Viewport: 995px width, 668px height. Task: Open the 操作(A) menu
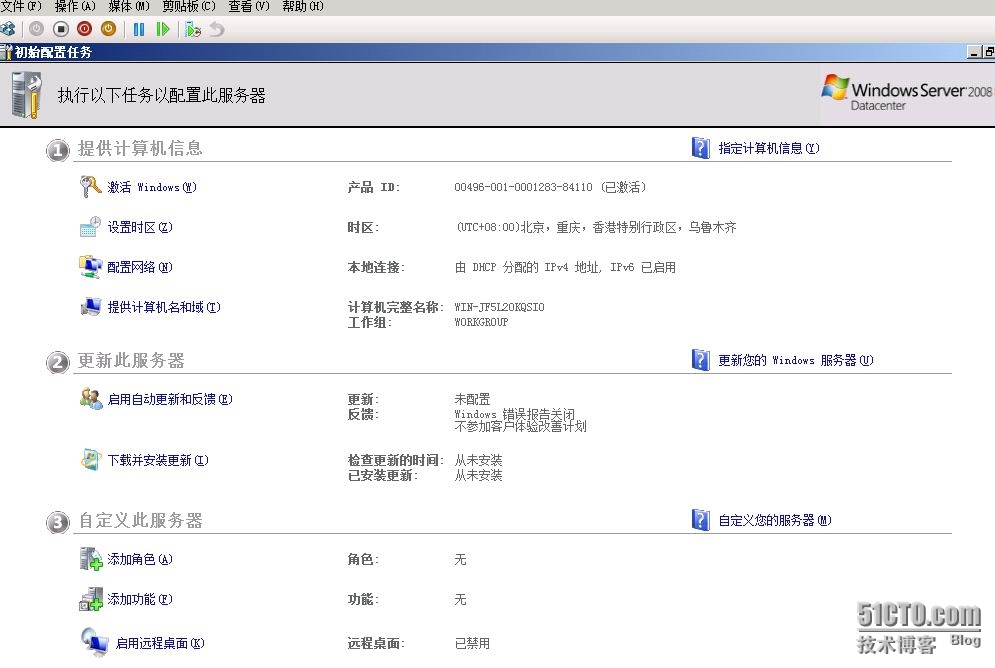click(x=75, y=6)
